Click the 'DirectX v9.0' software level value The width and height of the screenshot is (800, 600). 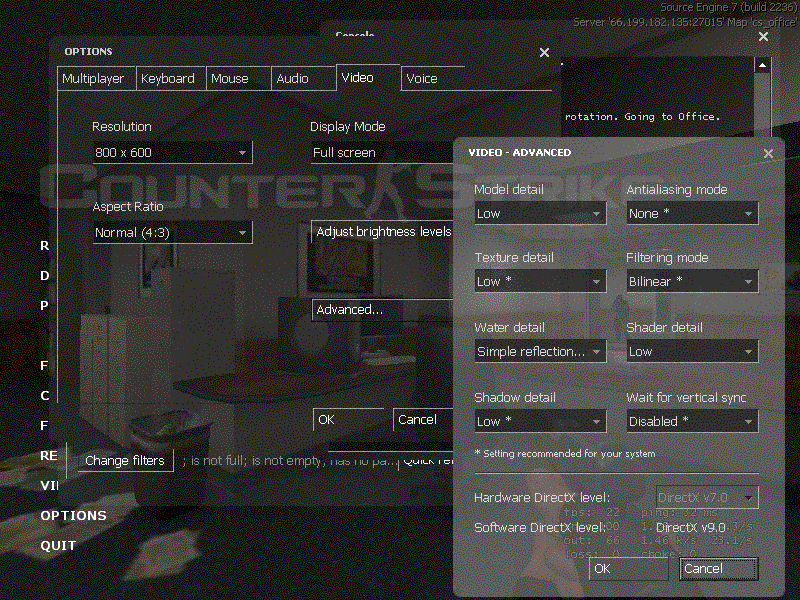point(691,528)
